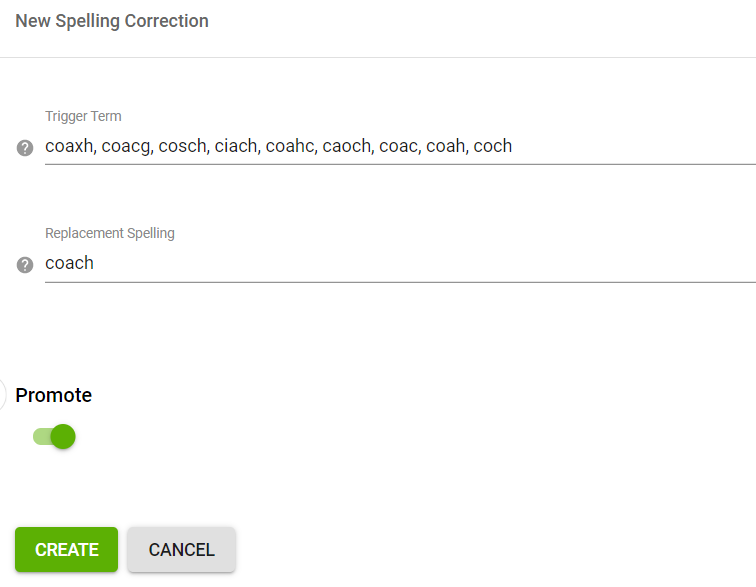Image resolution: width=756 pixels, height=587 pixels.
Task: Click the 'cosch' entry in trigger terms
Action: (x=182, y=146)
